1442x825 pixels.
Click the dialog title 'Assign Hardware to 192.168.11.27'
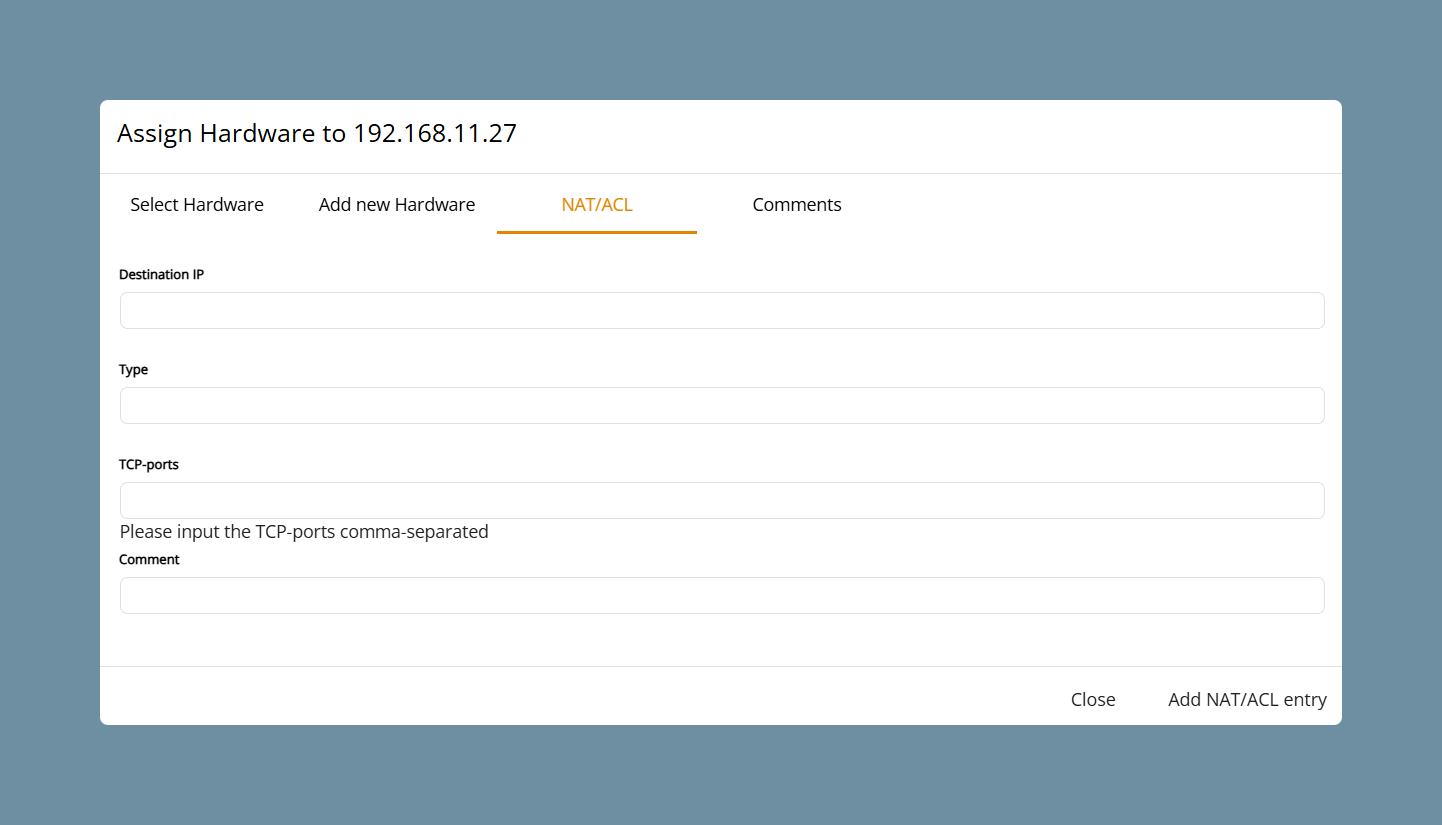point(317,133)
